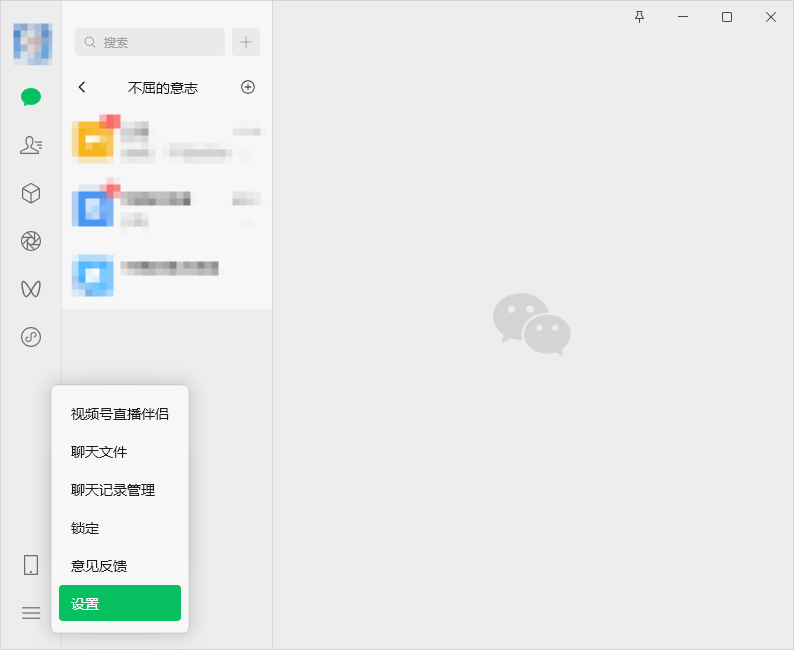Open Channels butterfly icon
794x650 pixels.
(x=31, y=289)
